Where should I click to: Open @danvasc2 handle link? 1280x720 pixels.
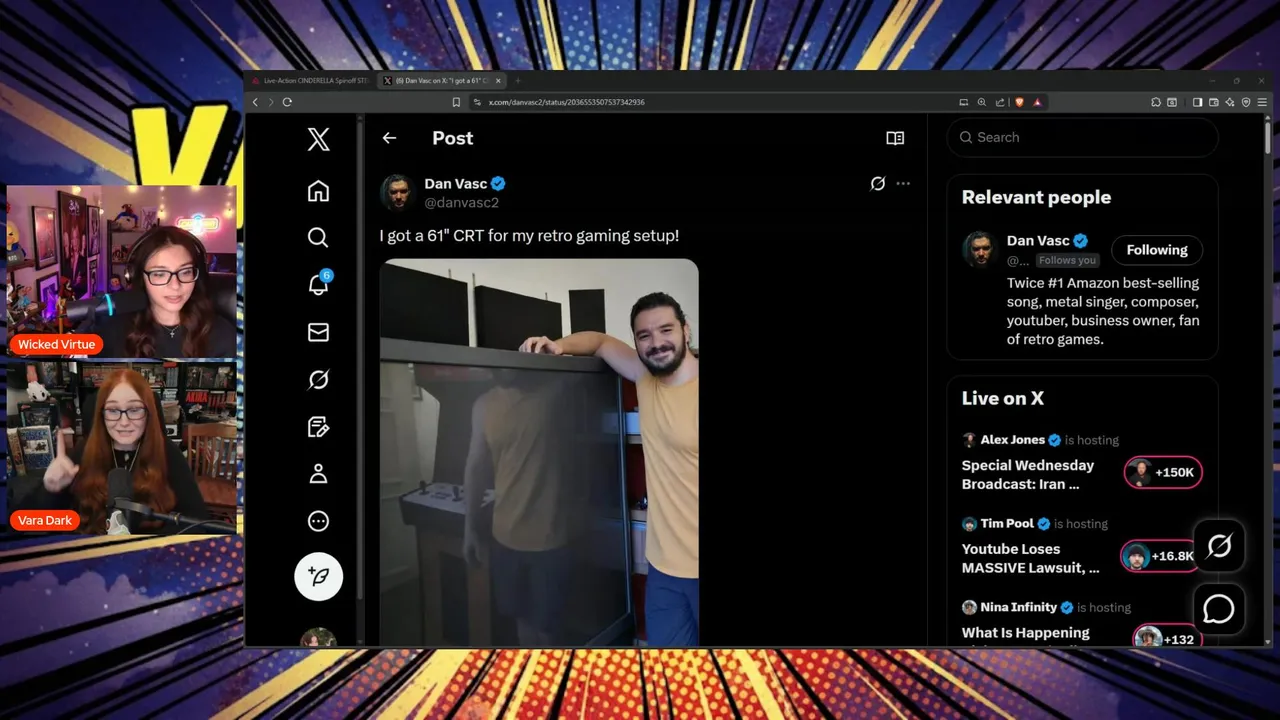(x=461, y=202)
